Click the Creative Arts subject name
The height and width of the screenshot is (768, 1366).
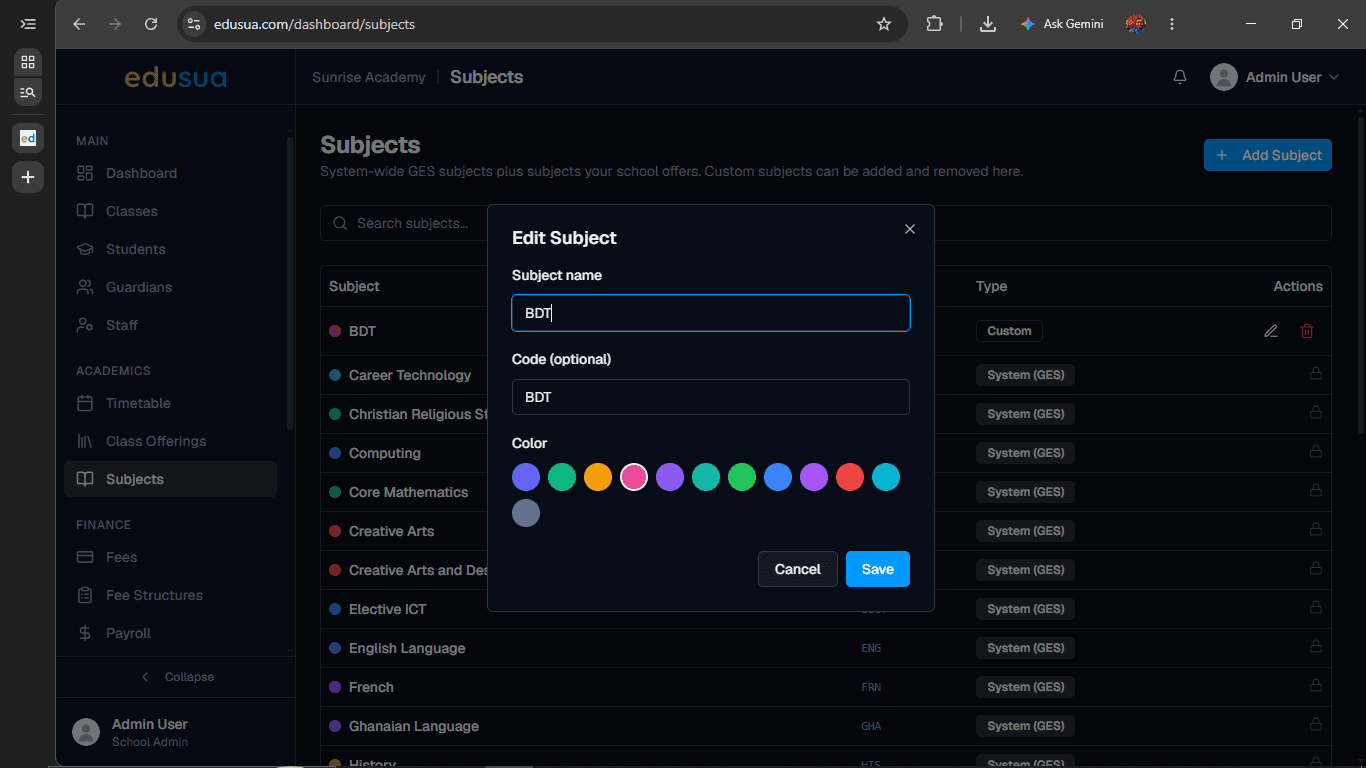tap(391, 531)
